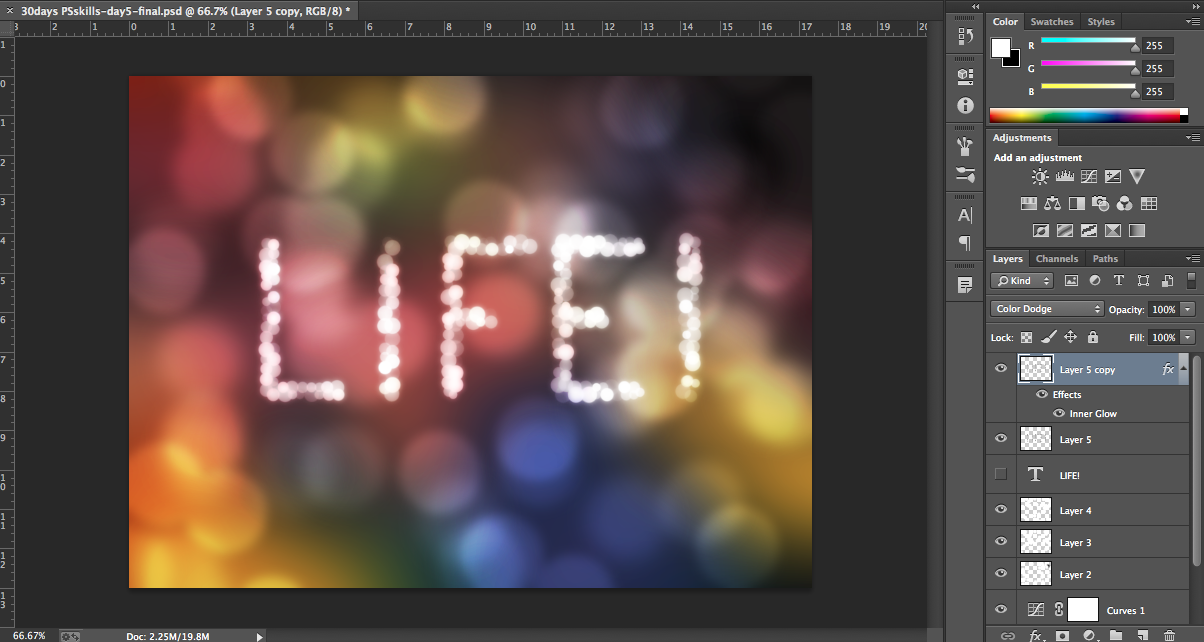
Task: Add a Gradient Map adjustment
Action: point(1137,231)
